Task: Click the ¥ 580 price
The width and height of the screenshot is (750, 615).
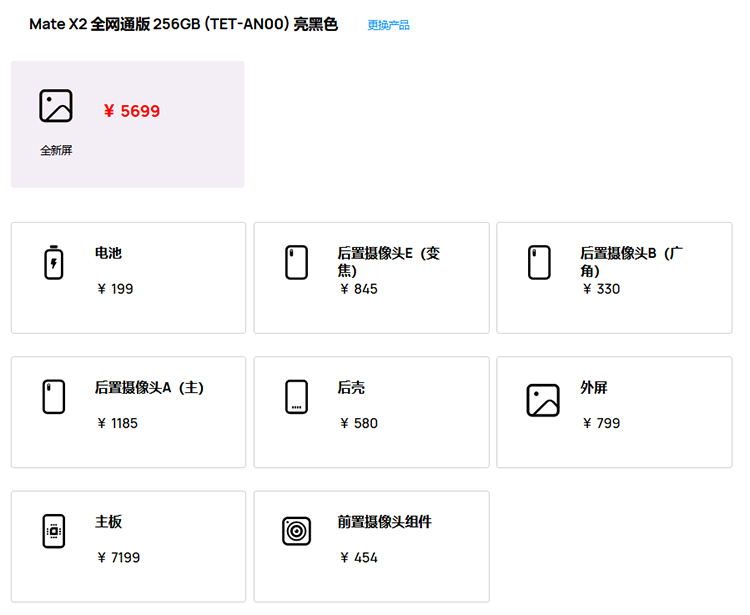Action: click(x=358, y=423)
